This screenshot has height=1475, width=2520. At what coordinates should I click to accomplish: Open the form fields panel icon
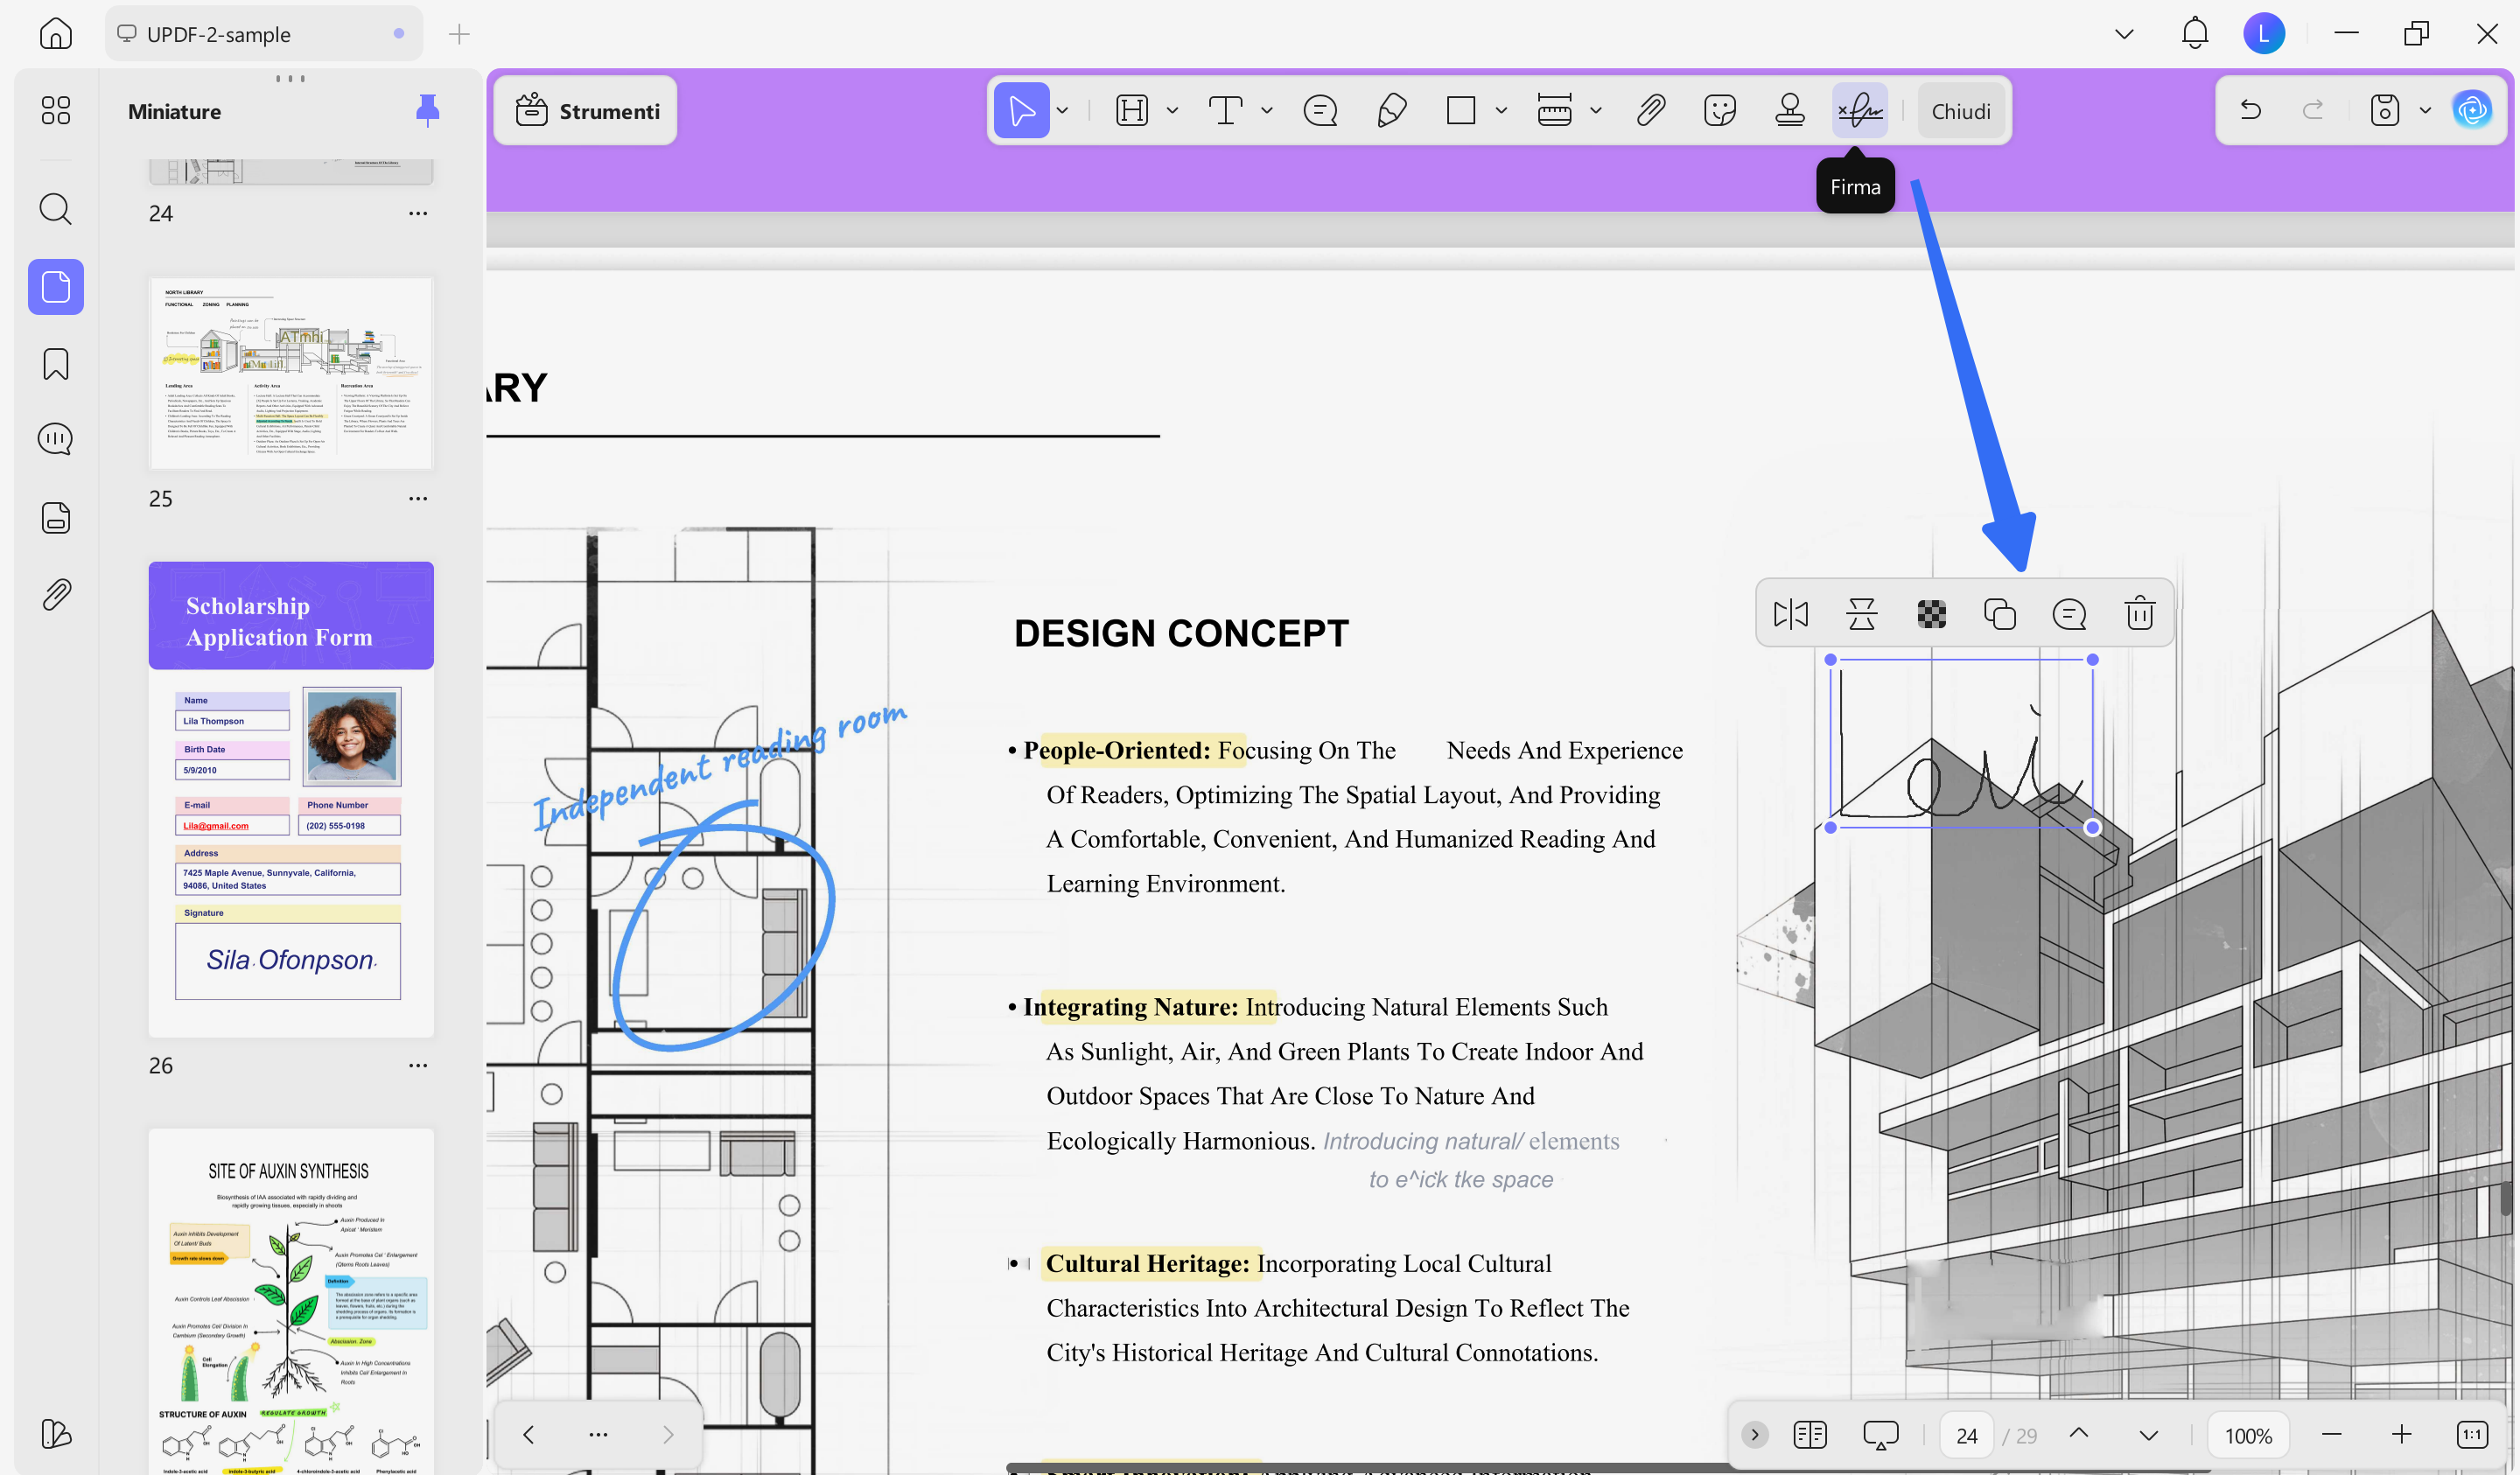(x=56, y=517)
